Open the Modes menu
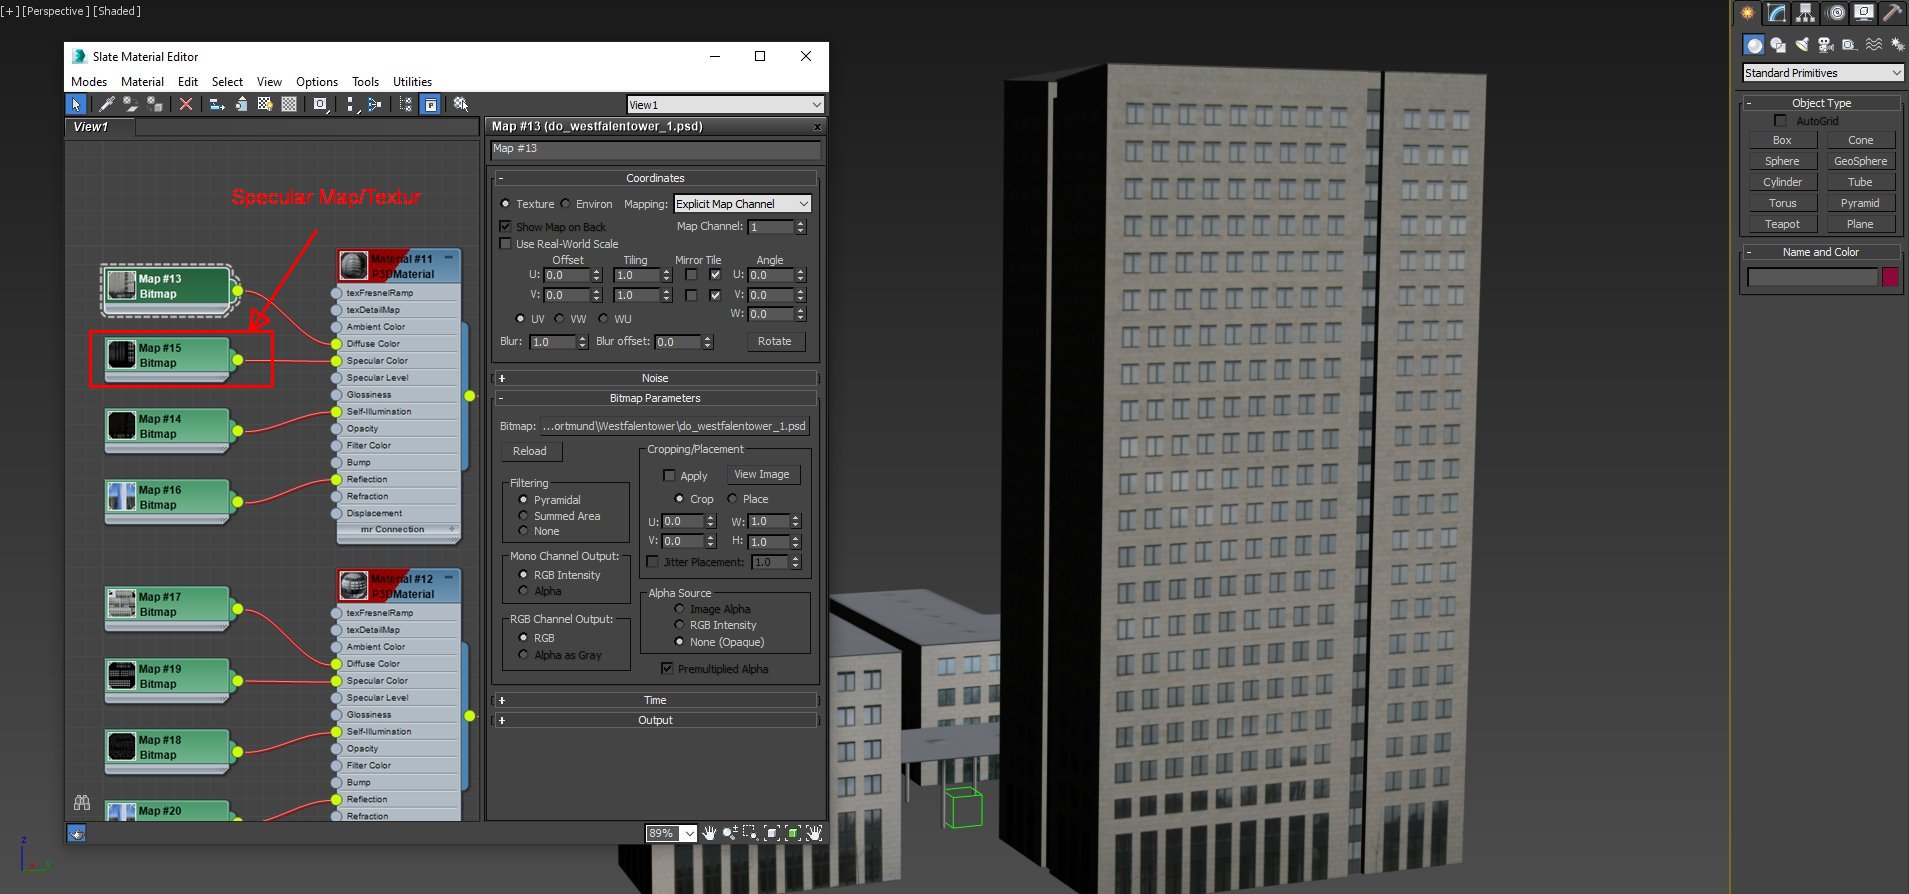The width and height of the screenshot is (1909, 894). tap(89, 82)
